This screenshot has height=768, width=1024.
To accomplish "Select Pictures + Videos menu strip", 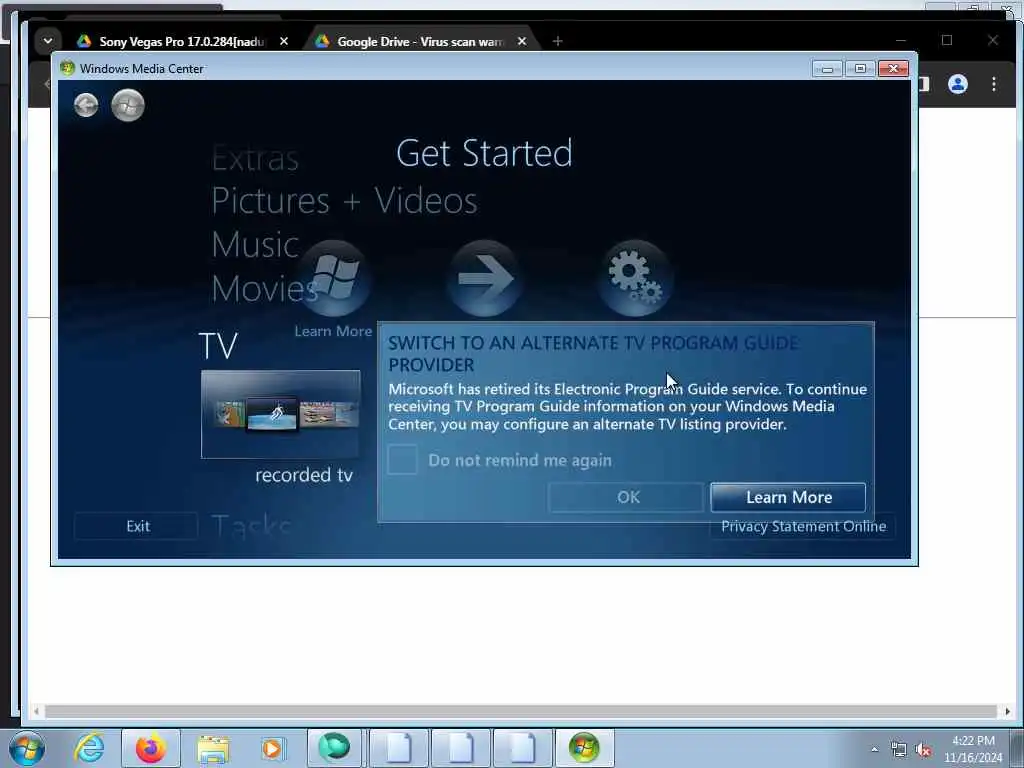I will [344, 200].
